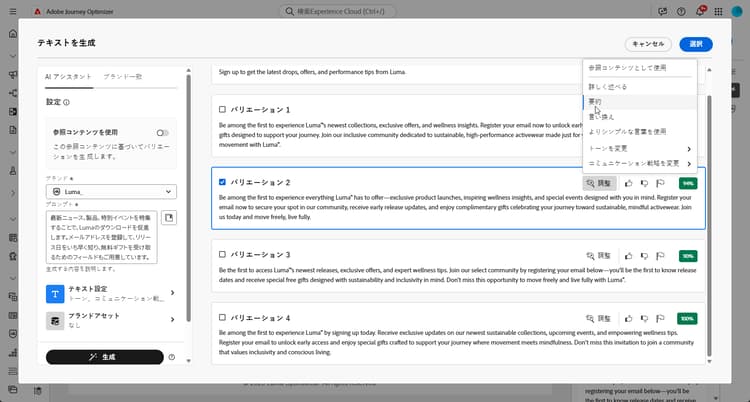Click the キャンセル button
Viewport: 750px width, 402px height.
648,44
